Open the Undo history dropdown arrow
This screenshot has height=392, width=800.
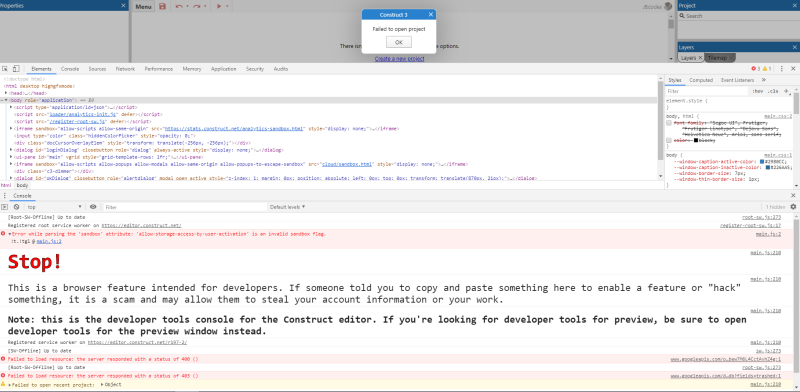[x=187, y=7]
